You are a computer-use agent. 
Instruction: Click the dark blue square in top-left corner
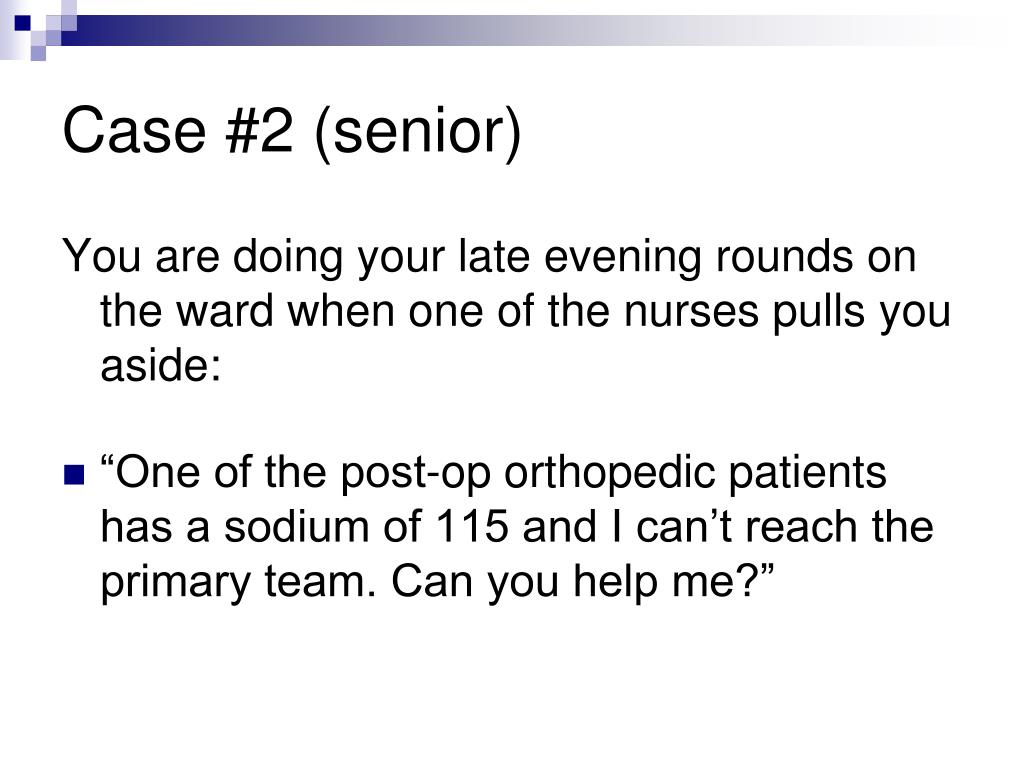(x=22, y=23)
